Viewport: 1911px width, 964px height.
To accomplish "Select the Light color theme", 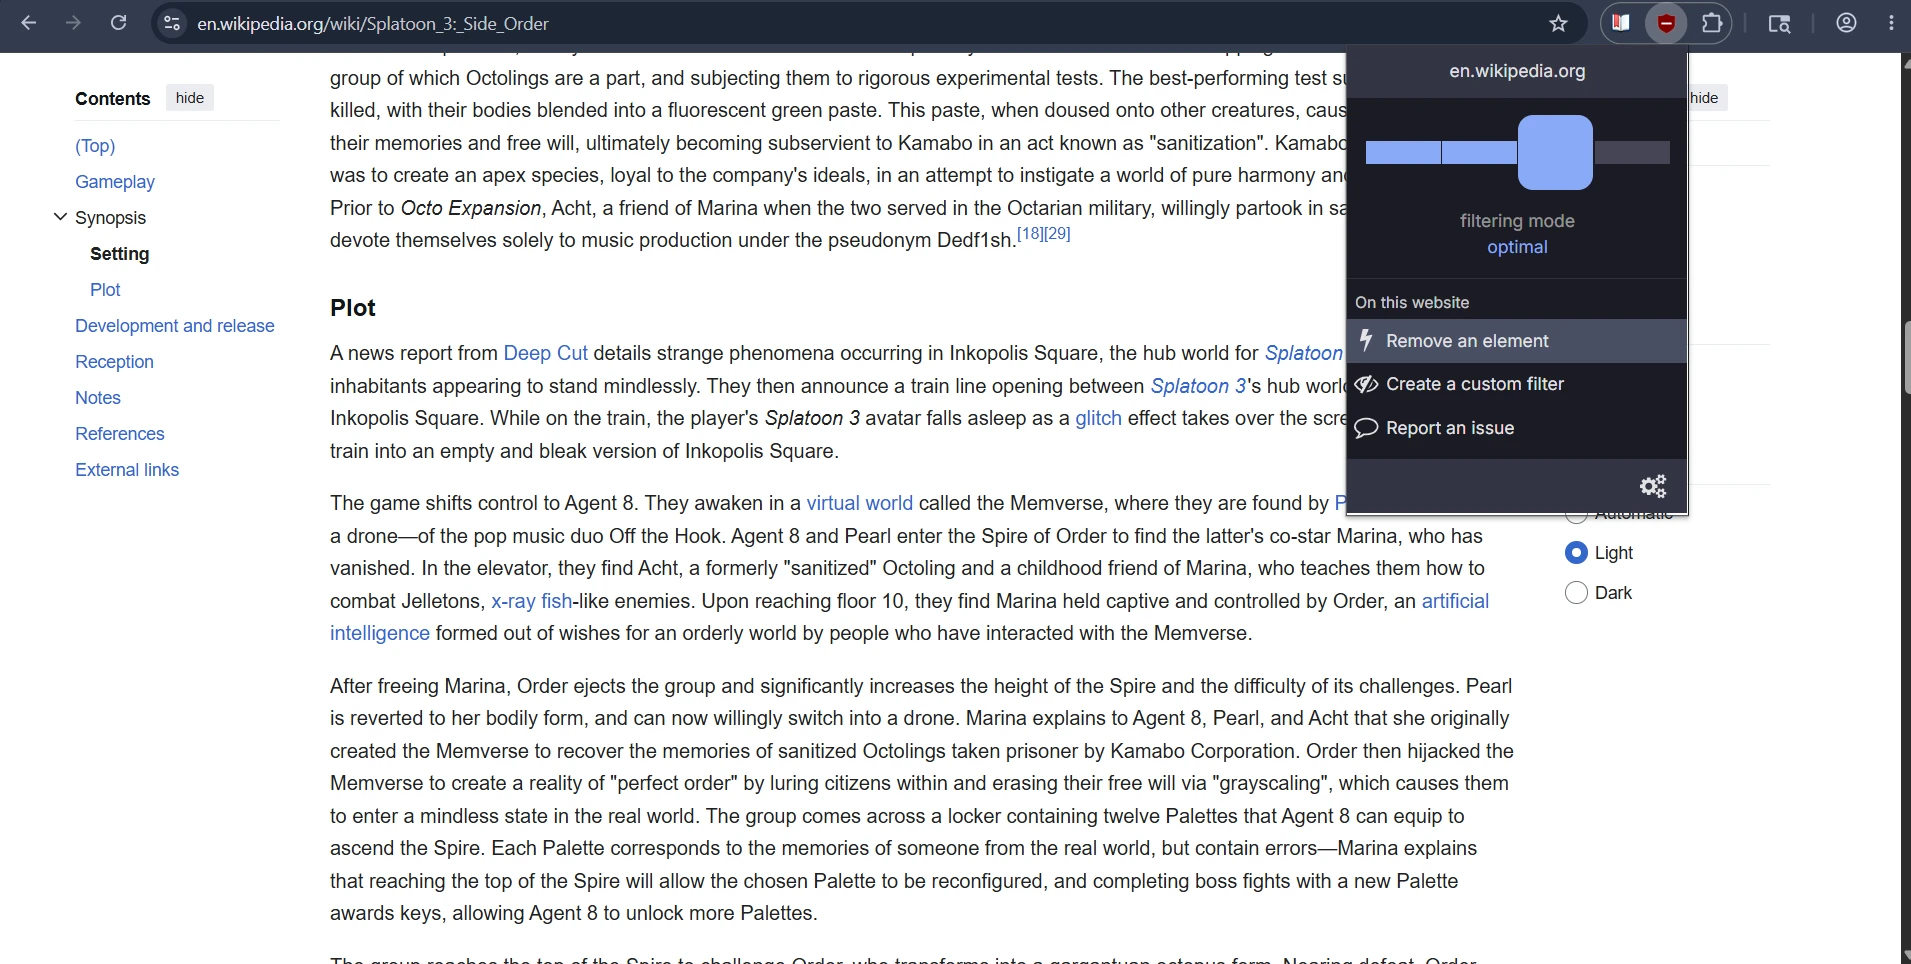I will (x=1576, y=553).
